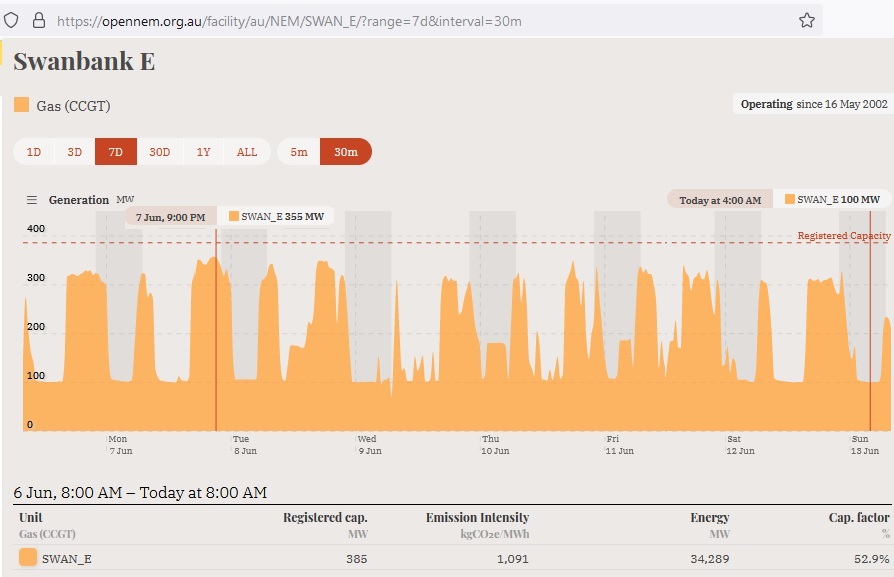Click Operating since 16 May 2002 badge
Image resolution: width=894 pixels, height=577 pixels.
point(814,104)
